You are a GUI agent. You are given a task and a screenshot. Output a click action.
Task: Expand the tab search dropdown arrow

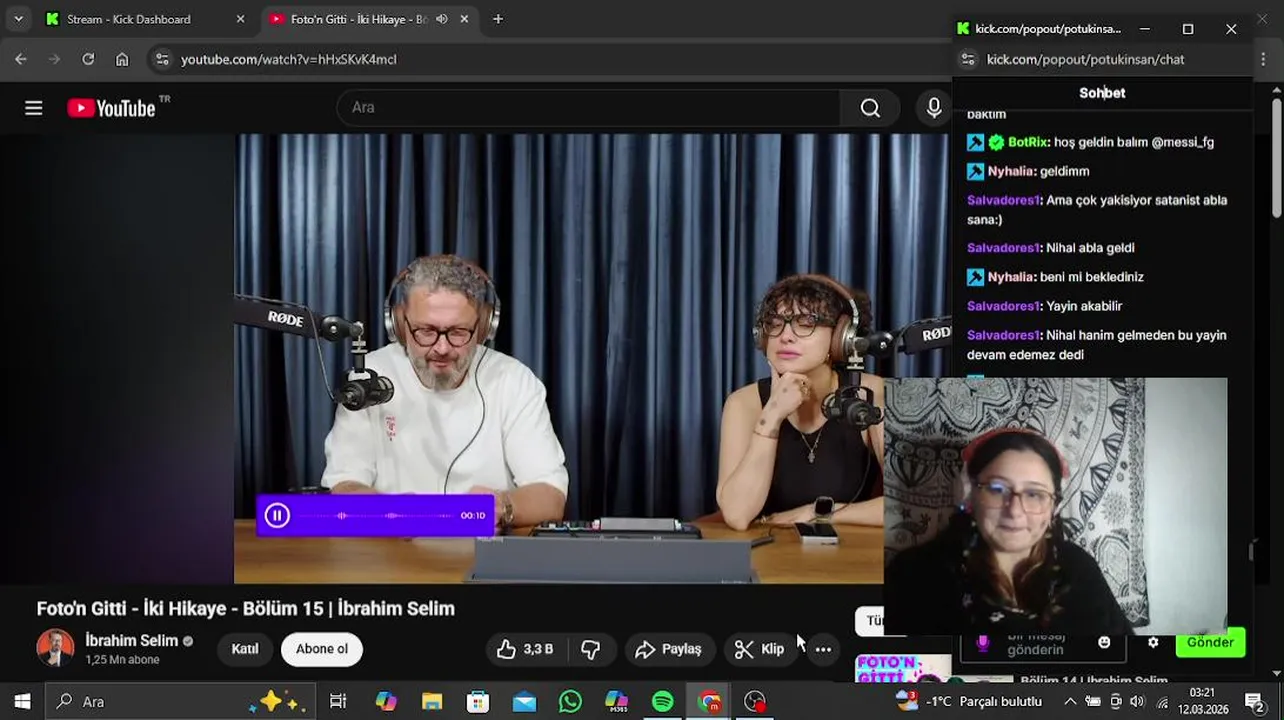18,19
